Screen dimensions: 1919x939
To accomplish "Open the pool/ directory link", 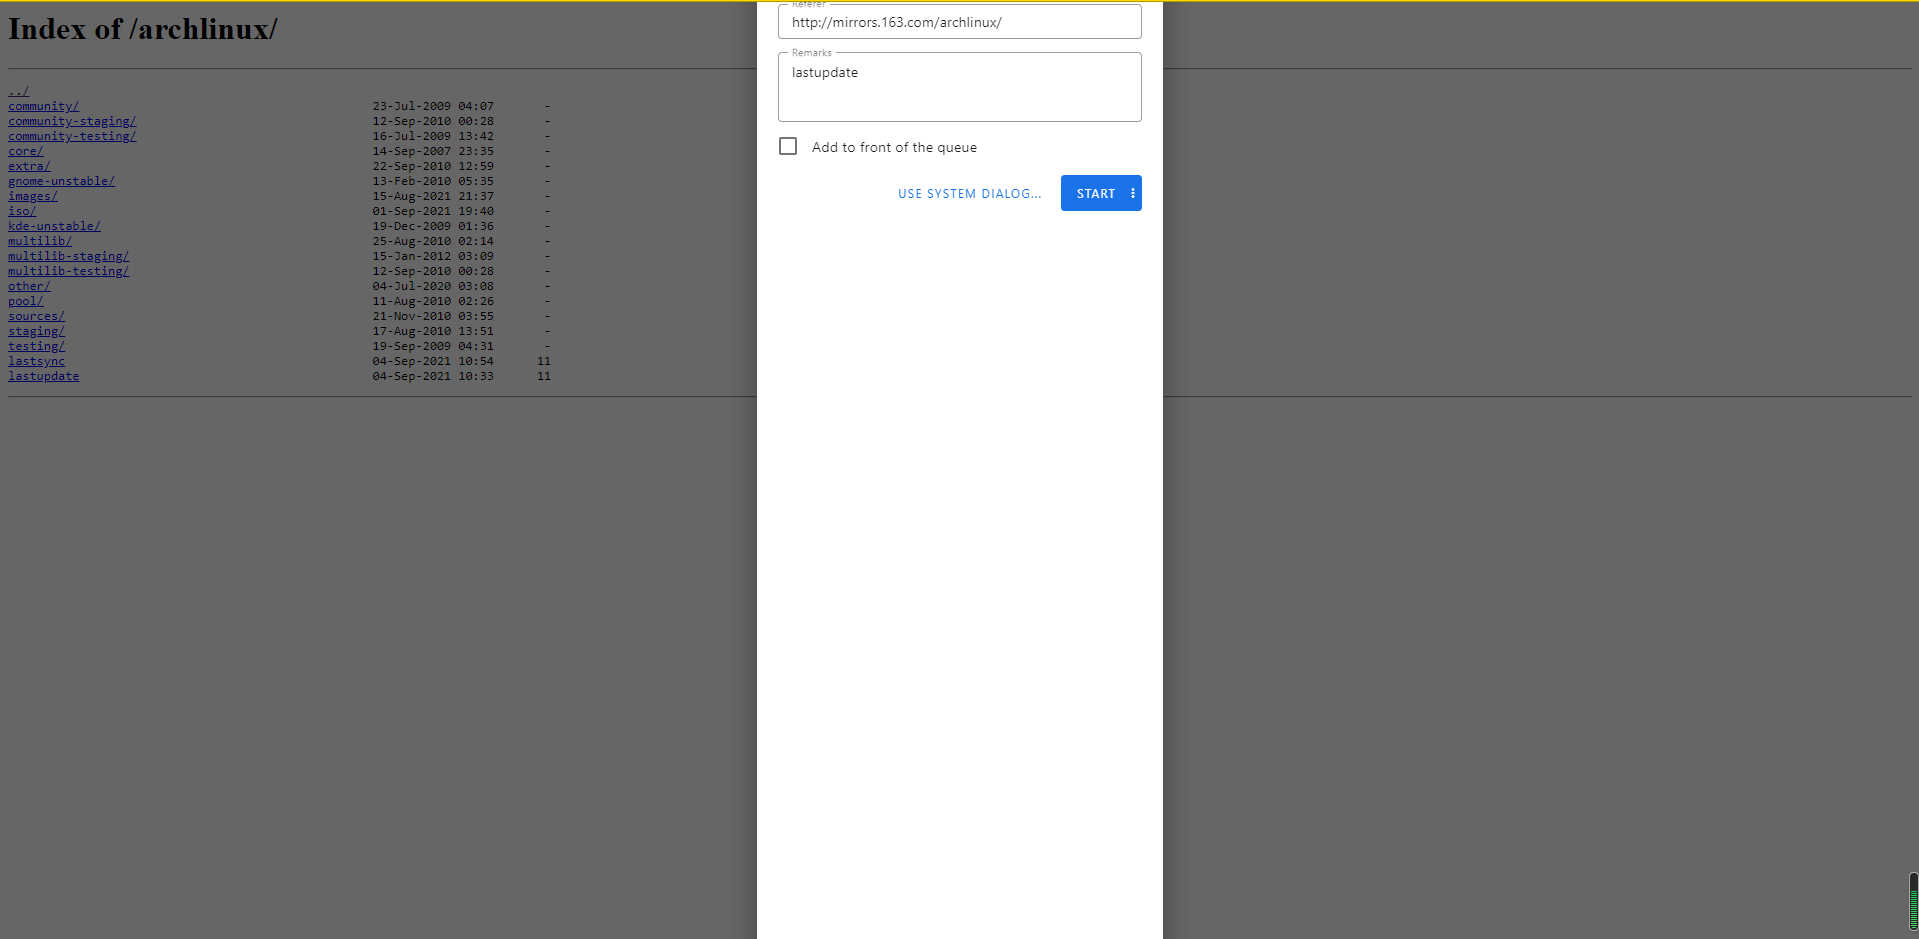I will pos(26,301).
